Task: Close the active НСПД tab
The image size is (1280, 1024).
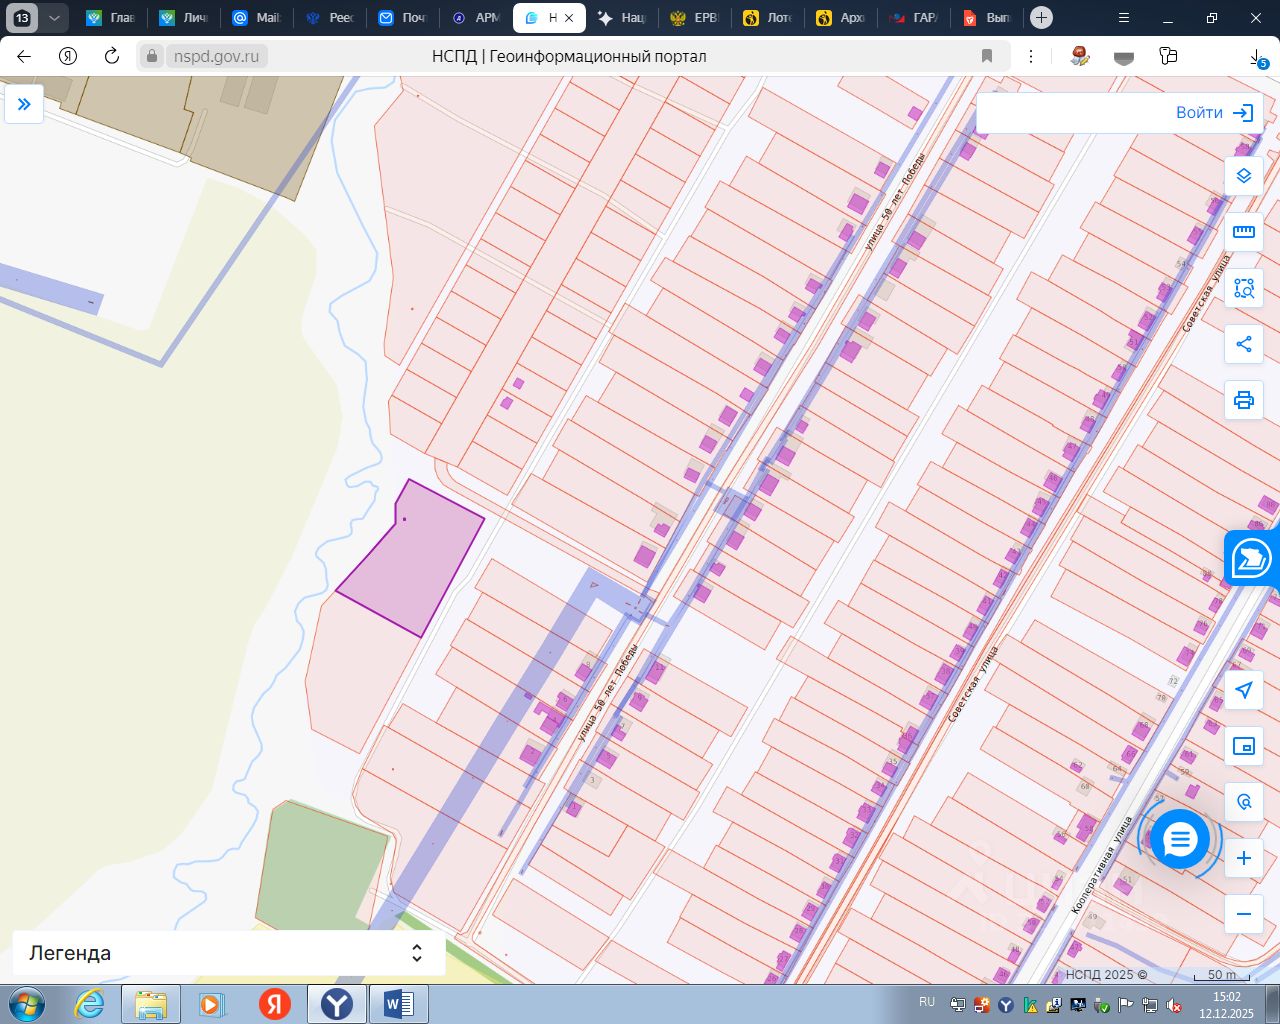Action: pos(569,18)
